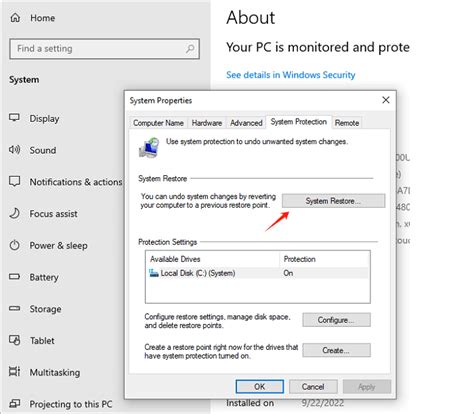Select the System Protection tab
This screenshot has height=414, width=474.
(299, 122)
